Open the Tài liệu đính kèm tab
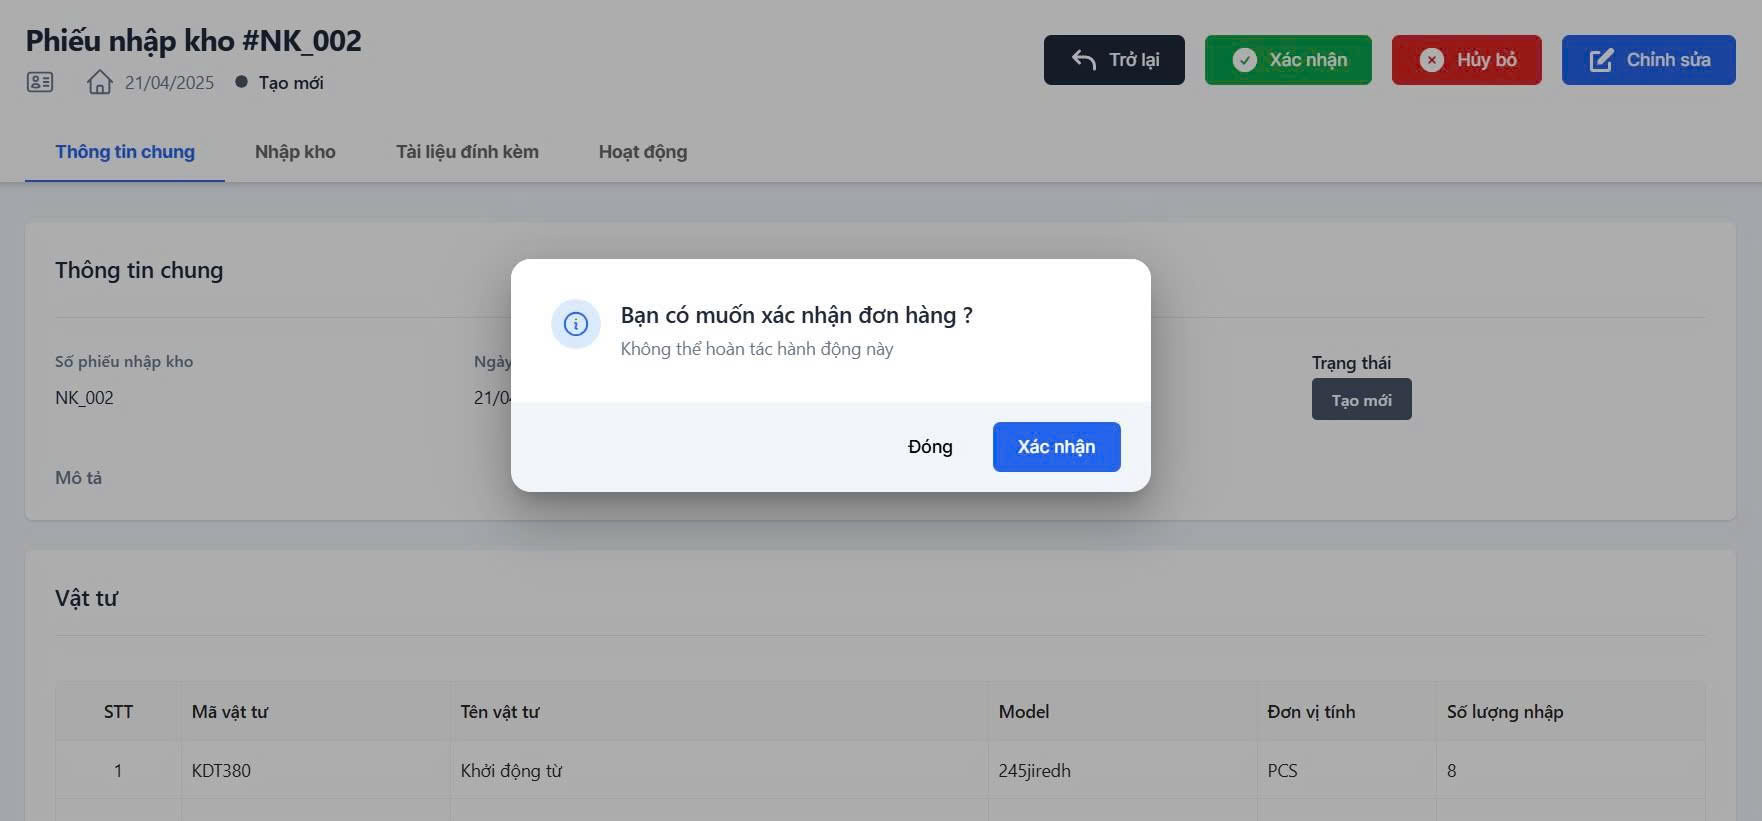The image size is (1762, 821). click(x=467, y=152)
